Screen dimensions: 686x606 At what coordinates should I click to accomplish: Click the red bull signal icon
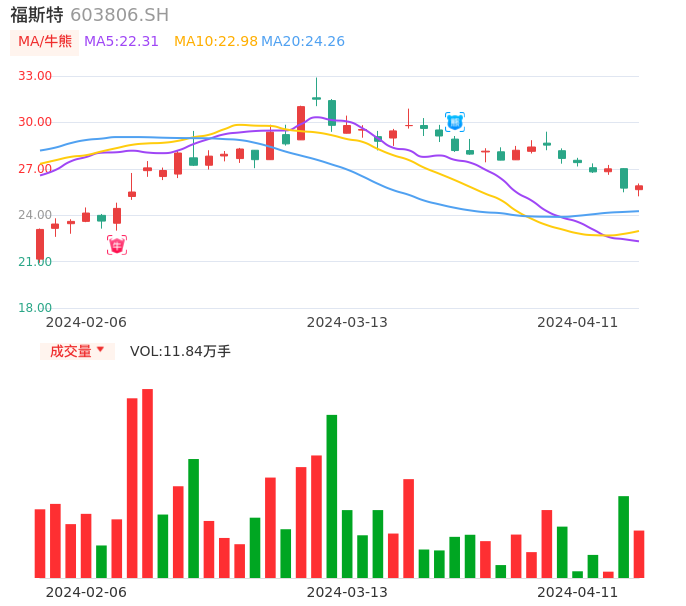click(x=117, y=245)
